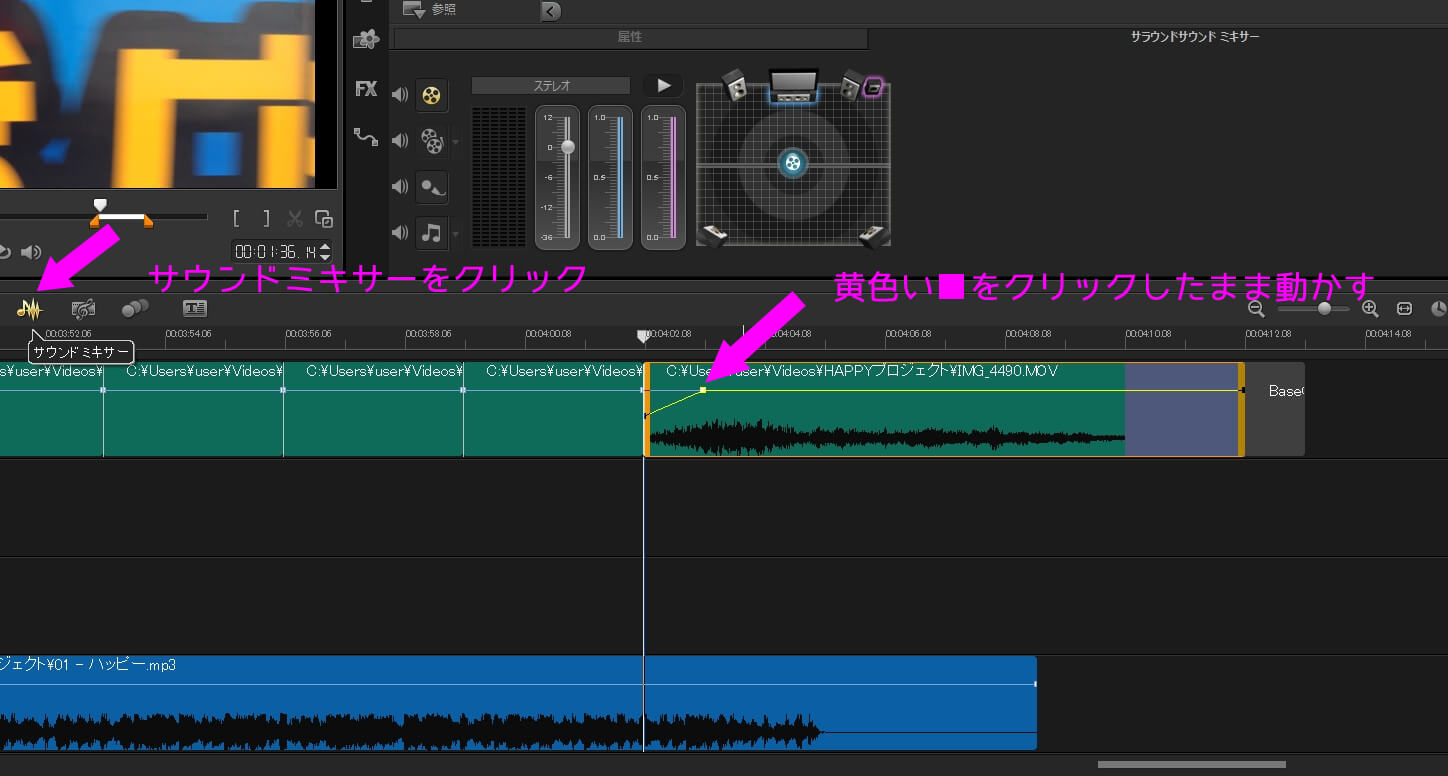Open the Sound Mixer from the timeline toolbar

click(29, 309)
